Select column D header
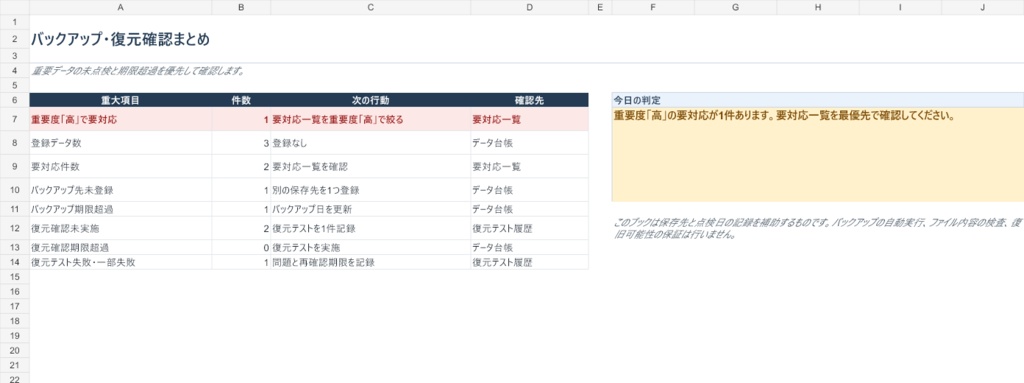 529,7
